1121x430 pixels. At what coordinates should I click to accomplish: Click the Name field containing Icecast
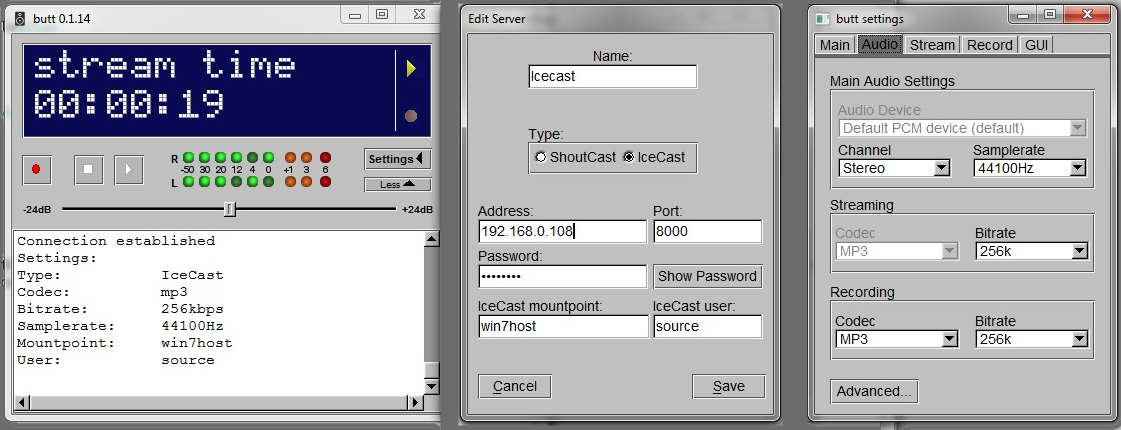coord(612,77)
